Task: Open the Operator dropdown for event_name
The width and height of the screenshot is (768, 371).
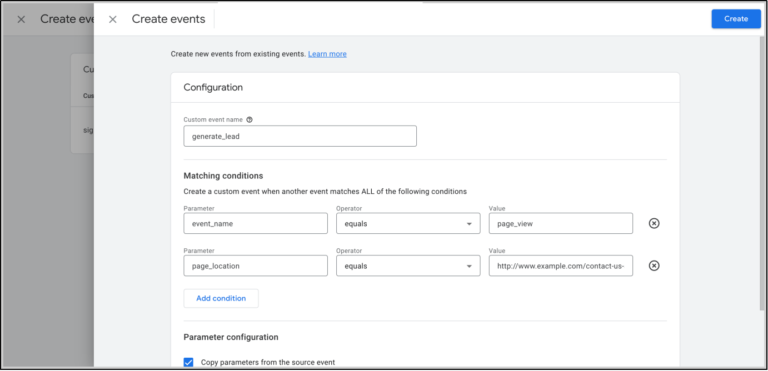Action: (408, 223)
